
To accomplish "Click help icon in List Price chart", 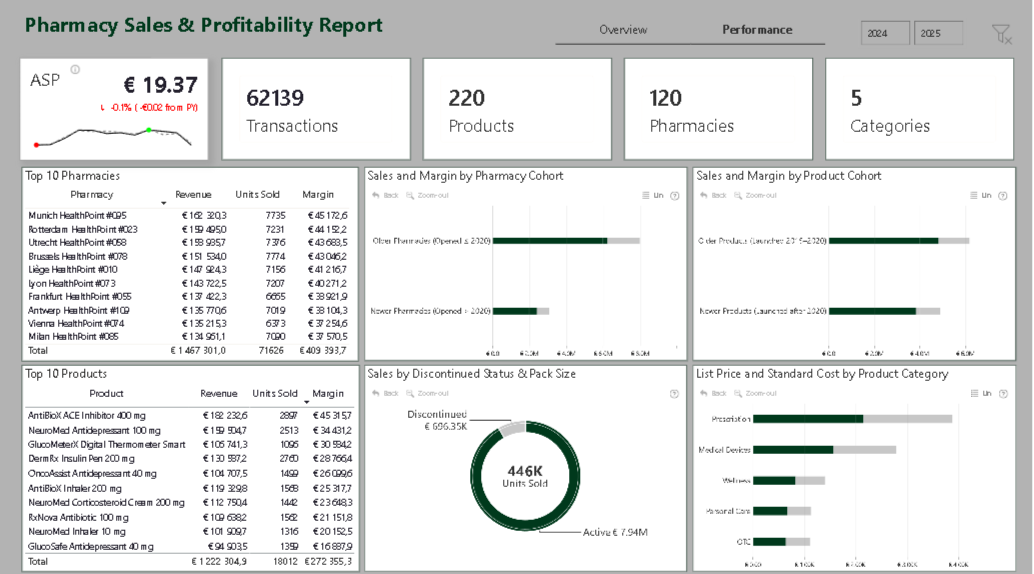I will pos(1002,393).
